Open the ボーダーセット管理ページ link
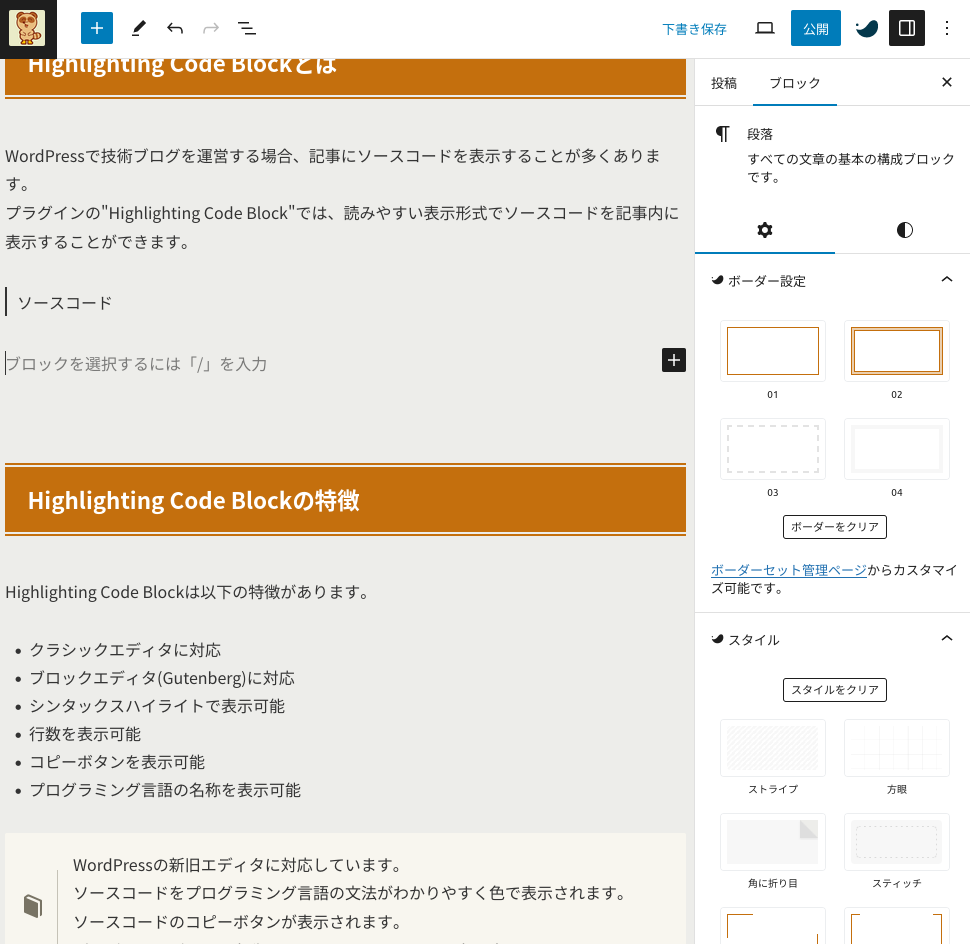Screen dimensions: 970x944 pos(788,570)
